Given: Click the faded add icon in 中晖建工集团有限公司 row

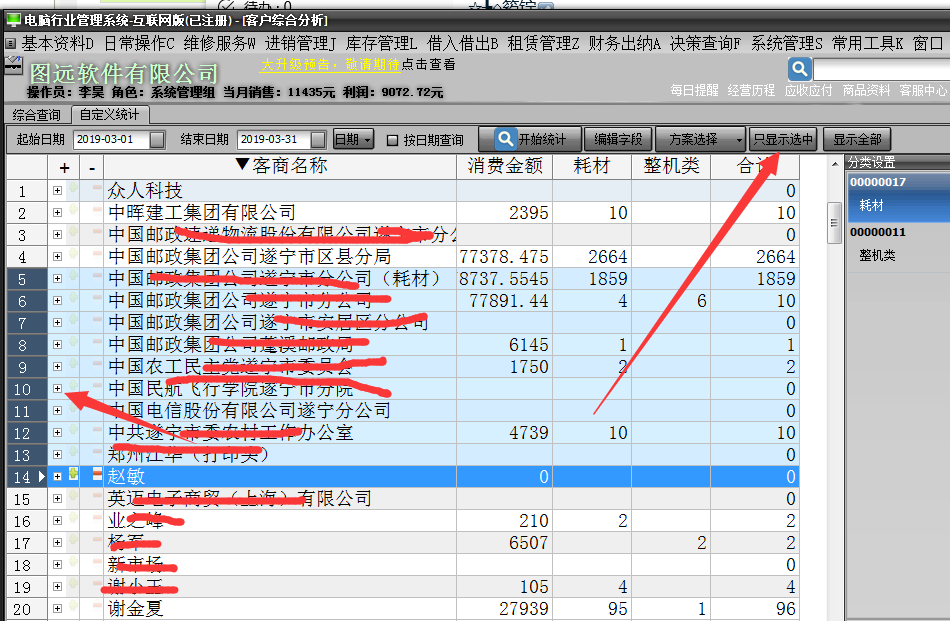Looking at the screenshot, I should tap(73, 210).
